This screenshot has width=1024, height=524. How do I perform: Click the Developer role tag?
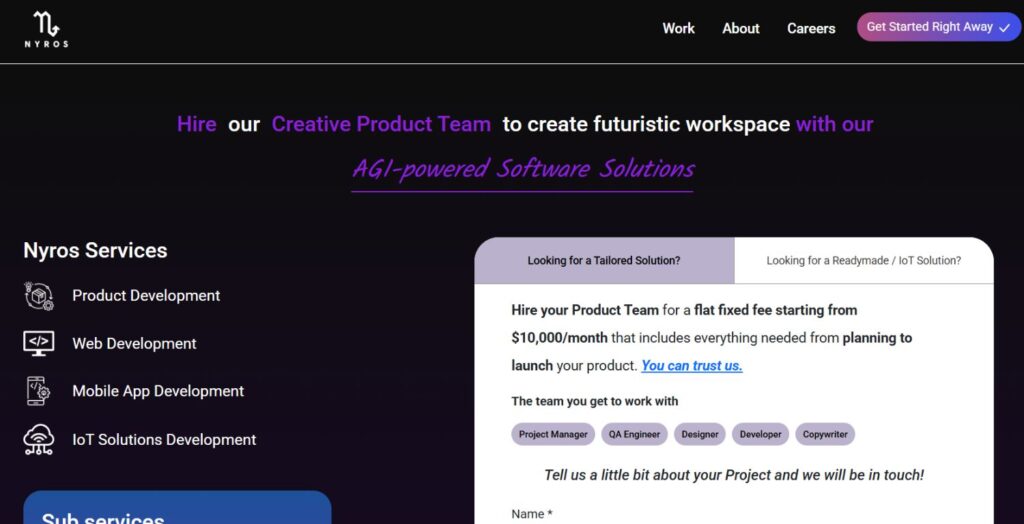[760, 434]
